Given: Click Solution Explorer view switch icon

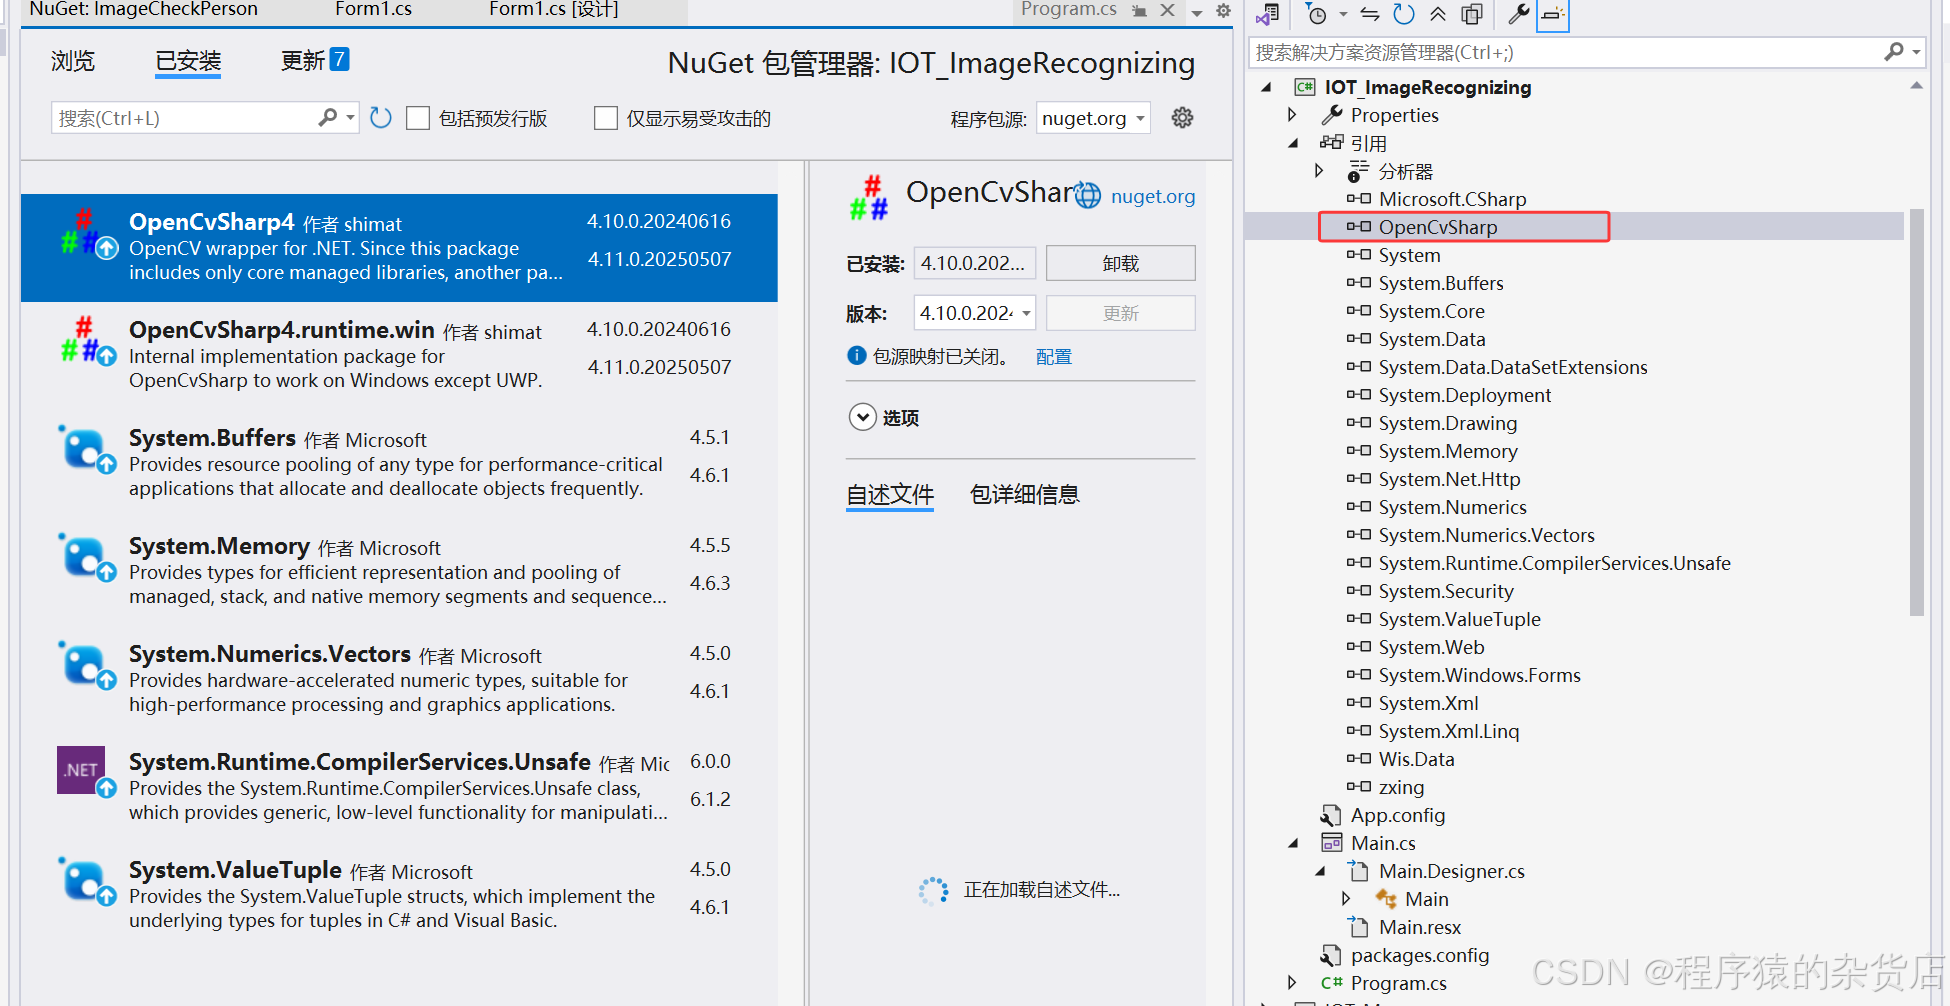Looking at the screenshot, I should [1268, 14].
